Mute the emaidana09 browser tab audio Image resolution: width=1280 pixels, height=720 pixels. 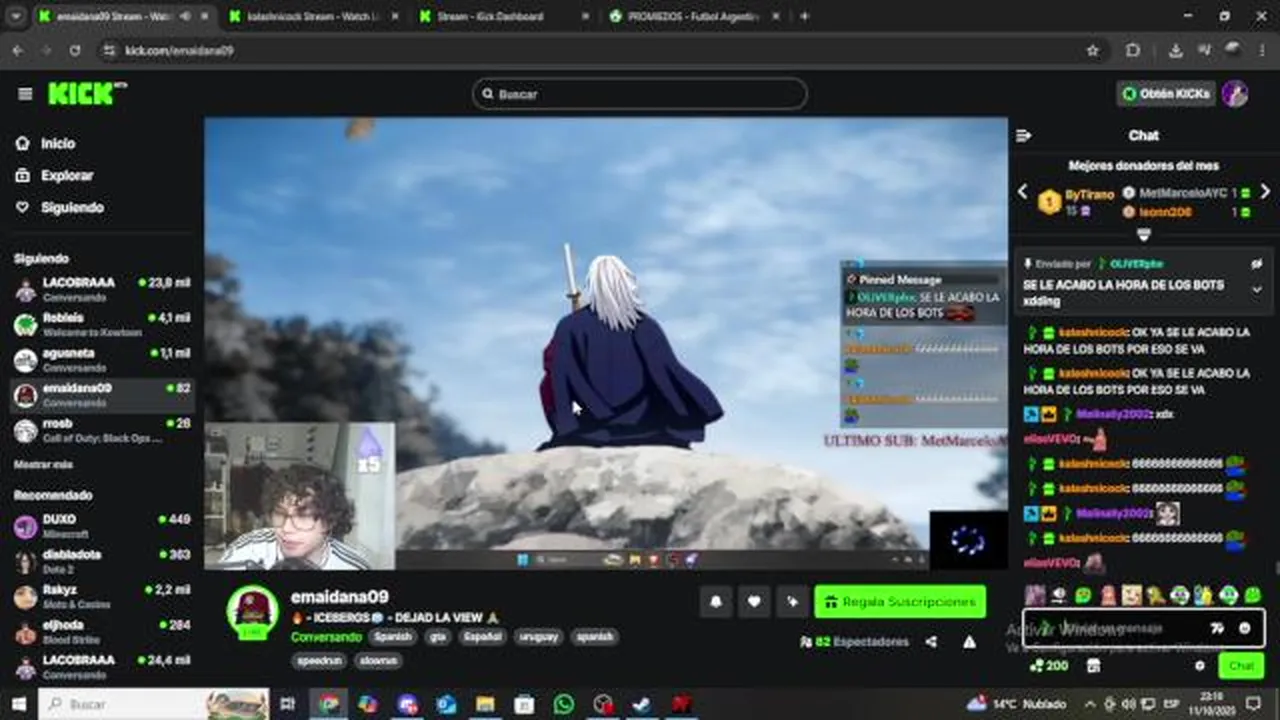coord(185,16)
